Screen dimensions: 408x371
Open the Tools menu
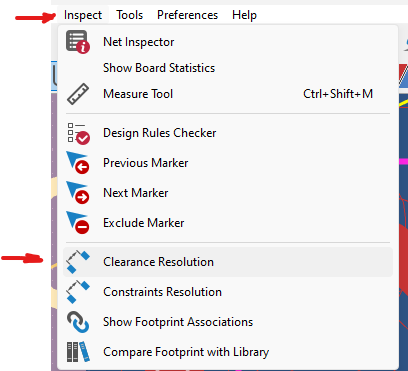click(130, 15)
